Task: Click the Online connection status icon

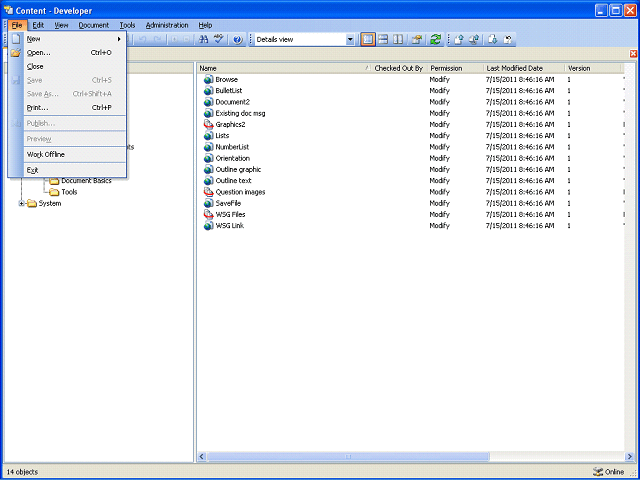Action: (x=598, y=471)
